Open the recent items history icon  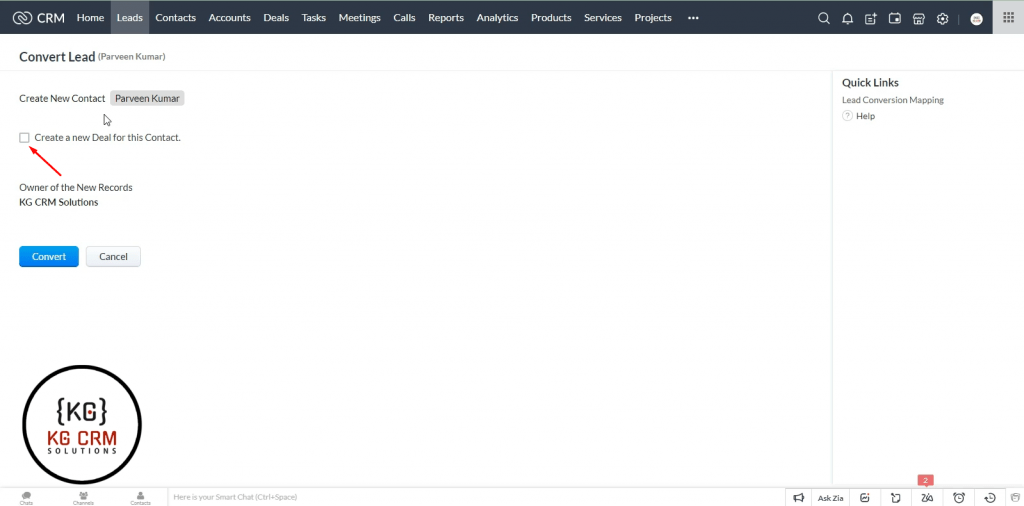tap(989, 498)
